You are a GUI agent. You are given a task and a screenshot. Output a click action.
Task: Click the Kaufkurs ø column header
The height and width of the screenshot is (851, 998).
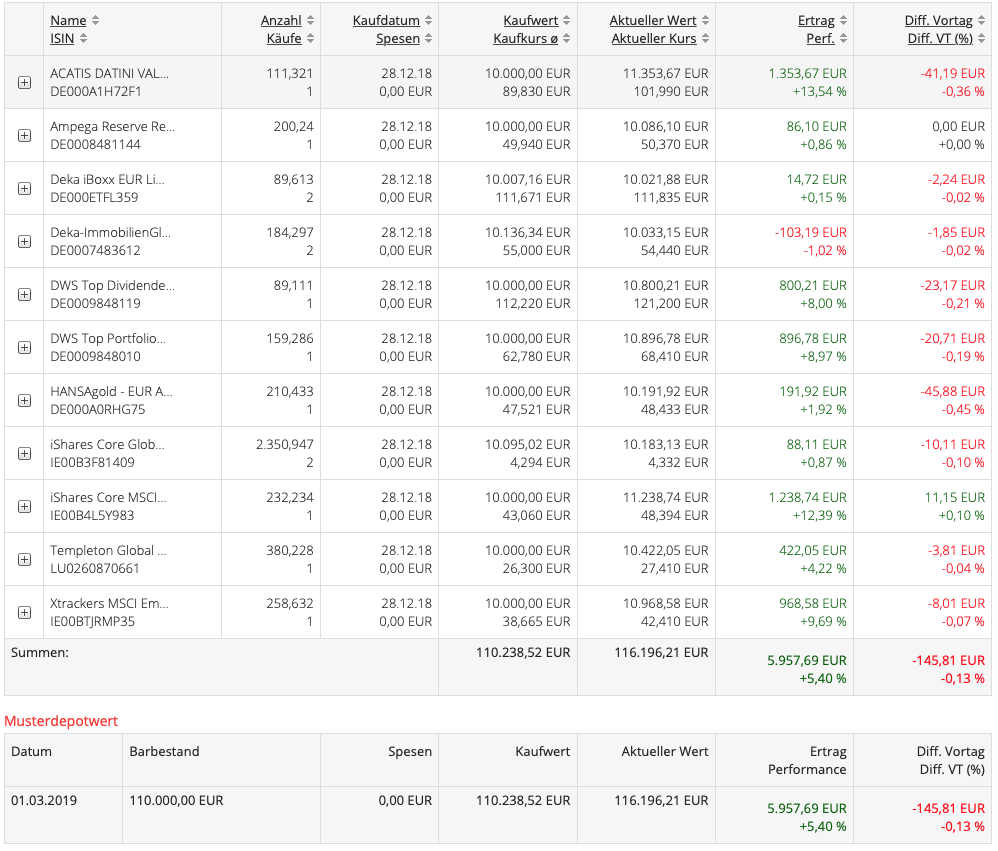coord(527,39)
